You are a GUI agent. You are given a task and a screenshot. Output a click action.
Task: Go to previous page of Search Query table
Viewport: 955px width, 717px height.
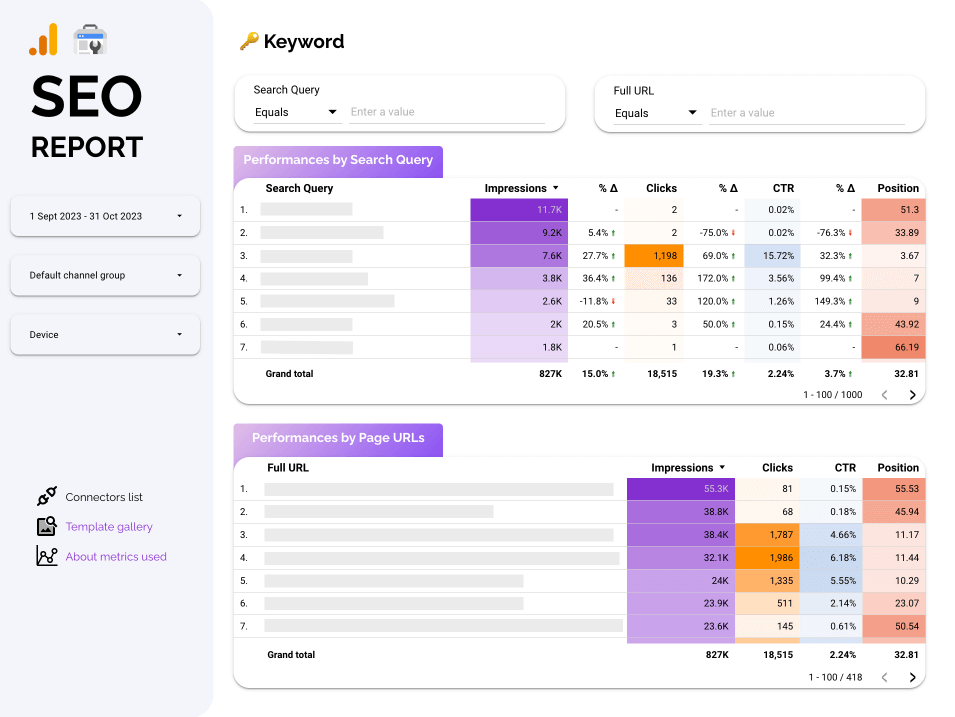pos(884,395)
